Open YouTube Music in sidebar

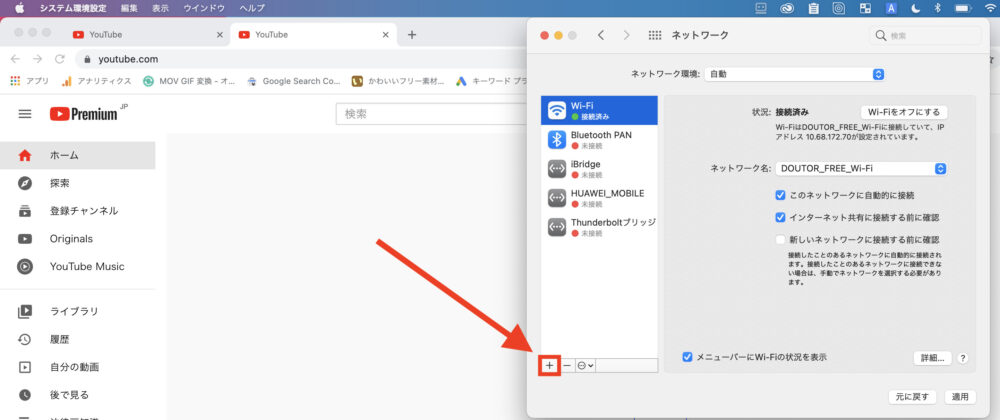coord(78,266)
